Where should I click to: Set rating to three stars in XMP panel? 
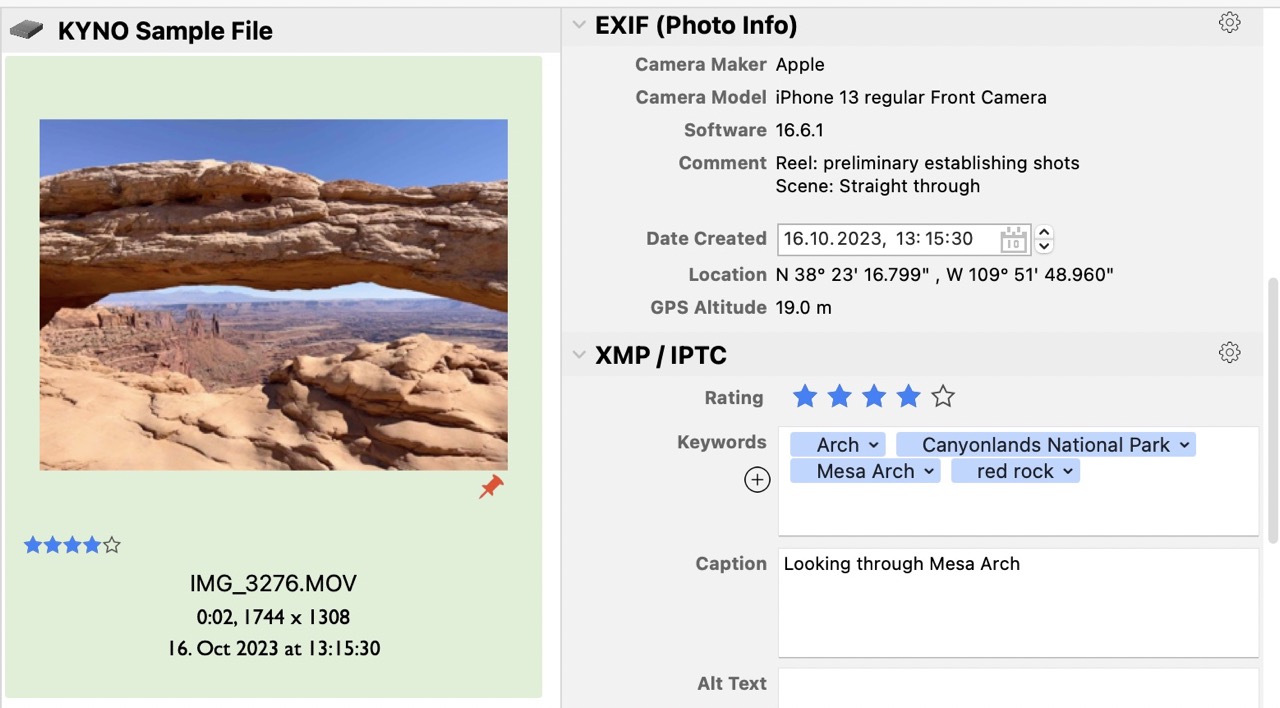[x=874, y=398]
